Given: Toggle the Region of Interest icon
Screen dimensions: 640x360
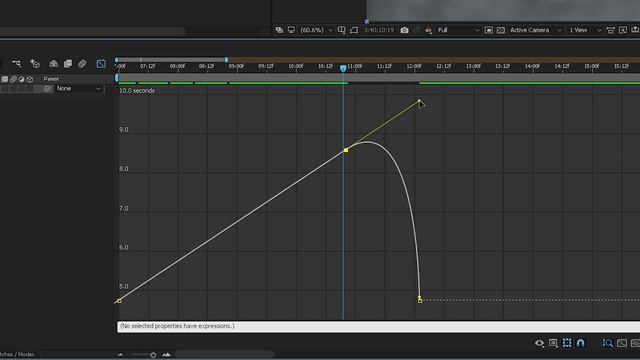Looking at the screenshot, I should coord(489,30).
